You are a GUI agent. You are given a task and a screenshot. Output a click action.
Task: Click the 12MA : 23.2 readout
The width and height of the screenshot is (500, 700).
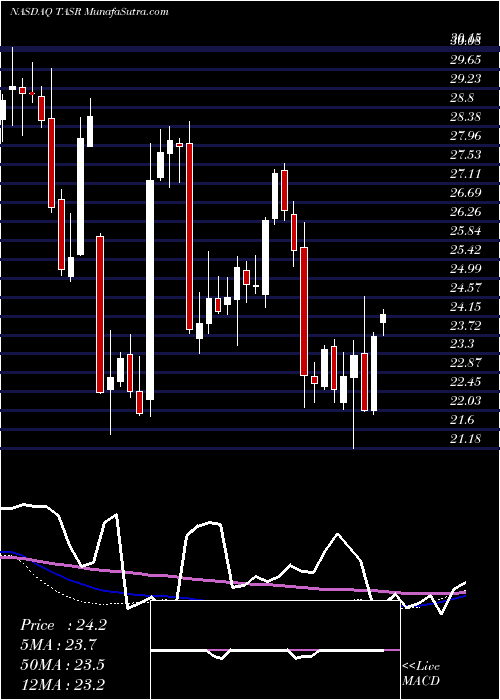[x=62, y=684]
